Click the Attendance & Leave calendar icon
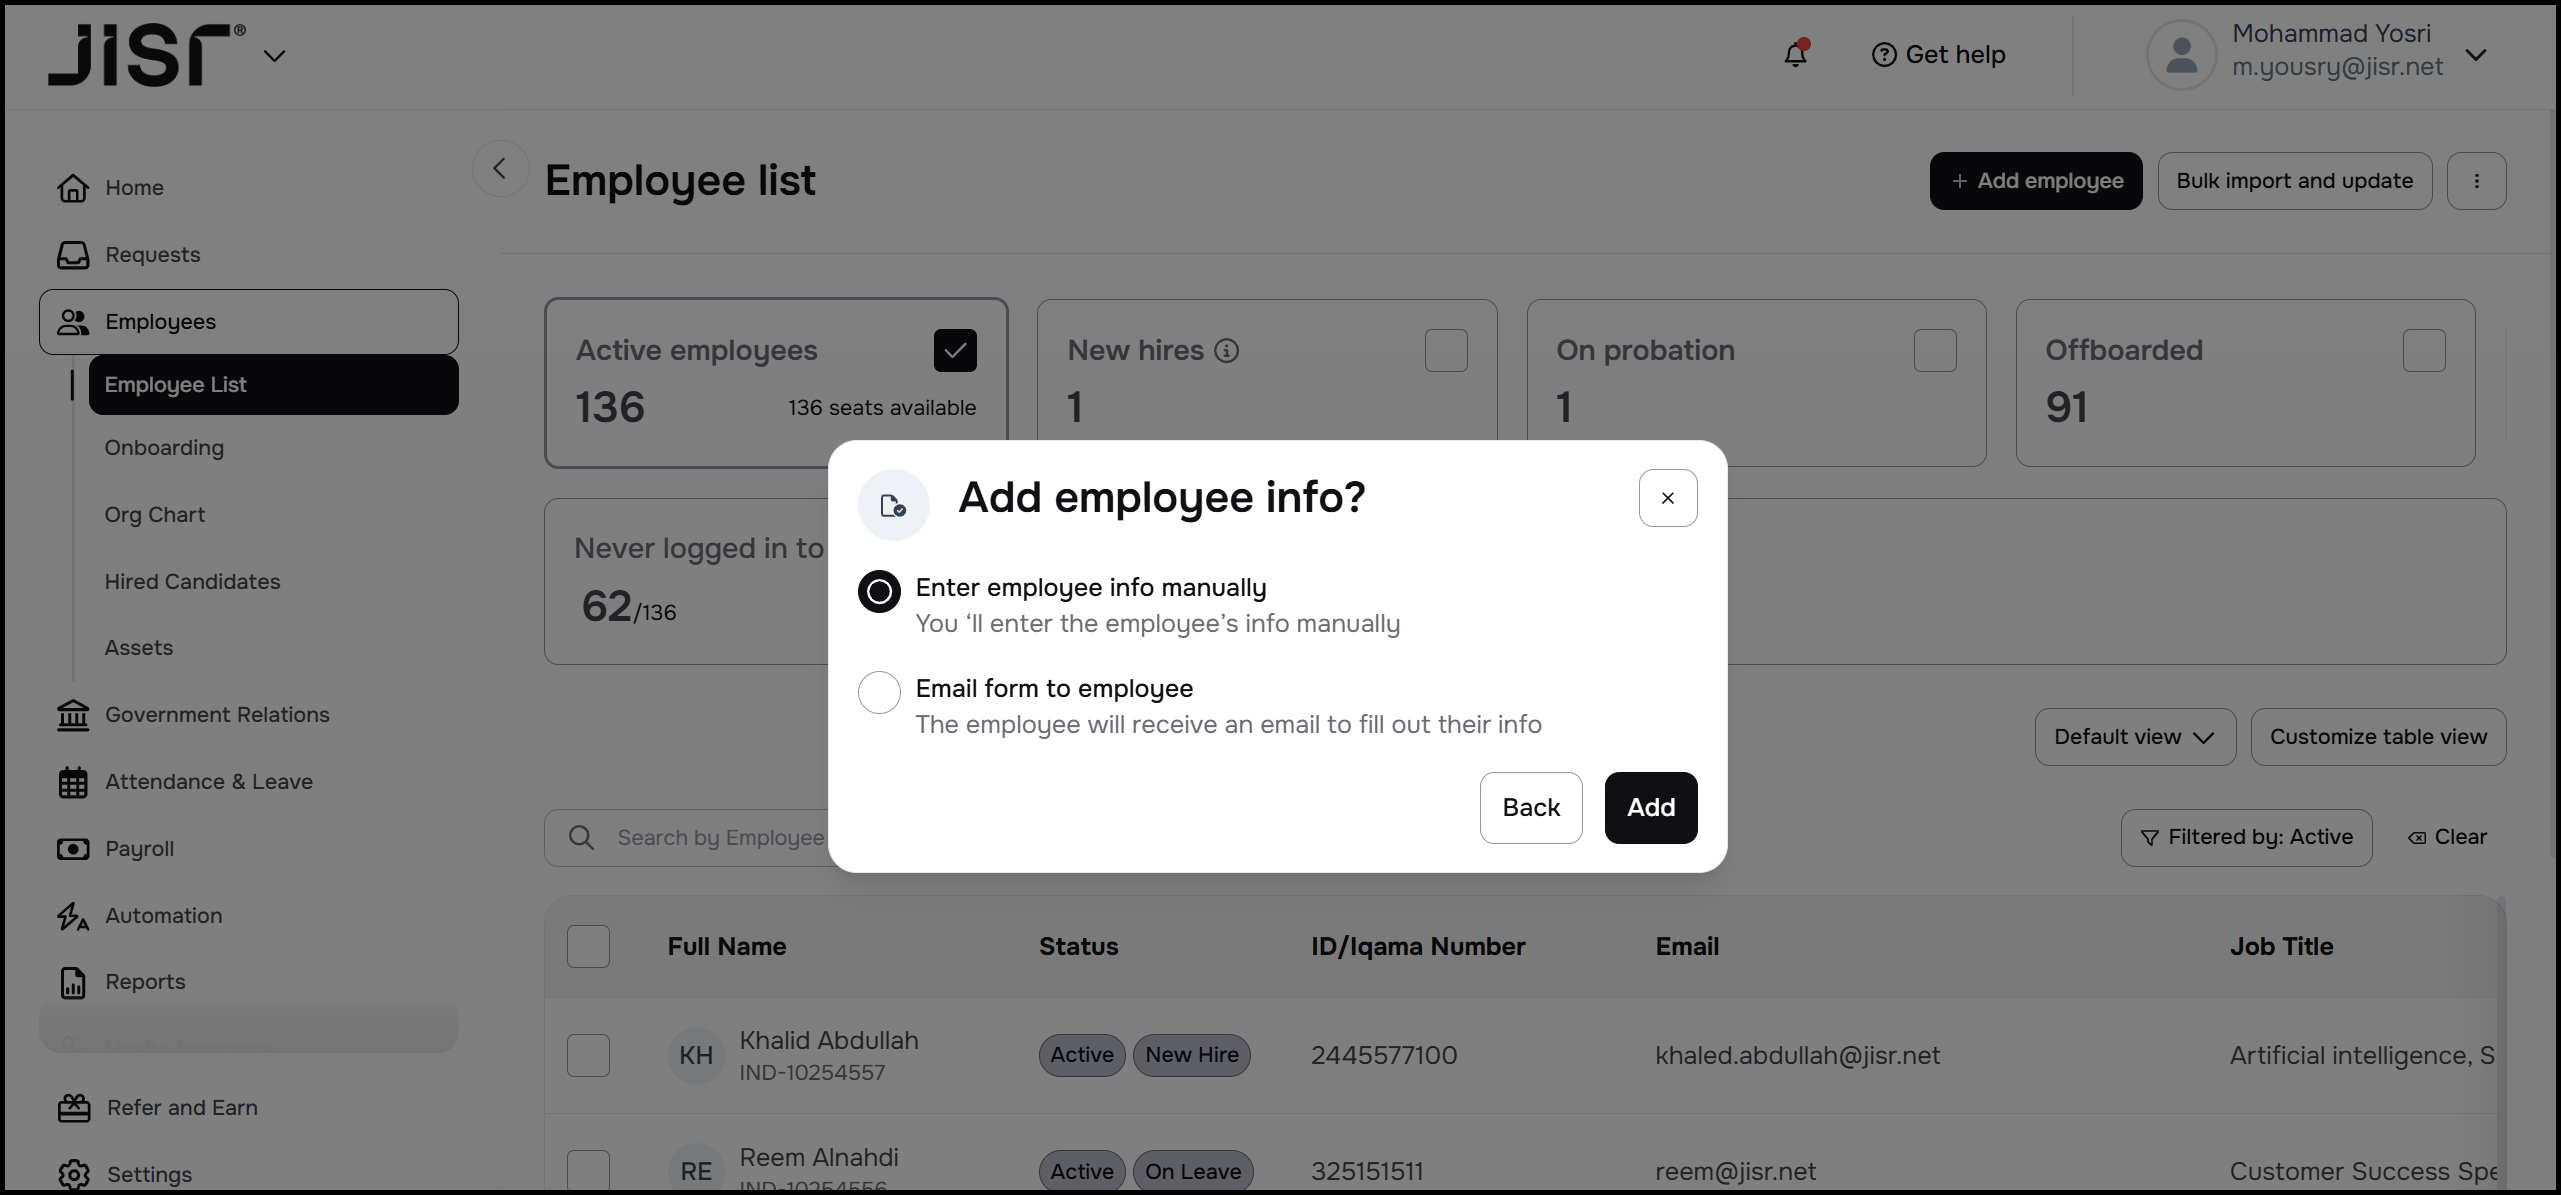Image resolution: width=2561 pixels, height=1195 pixels. [73, 782]
